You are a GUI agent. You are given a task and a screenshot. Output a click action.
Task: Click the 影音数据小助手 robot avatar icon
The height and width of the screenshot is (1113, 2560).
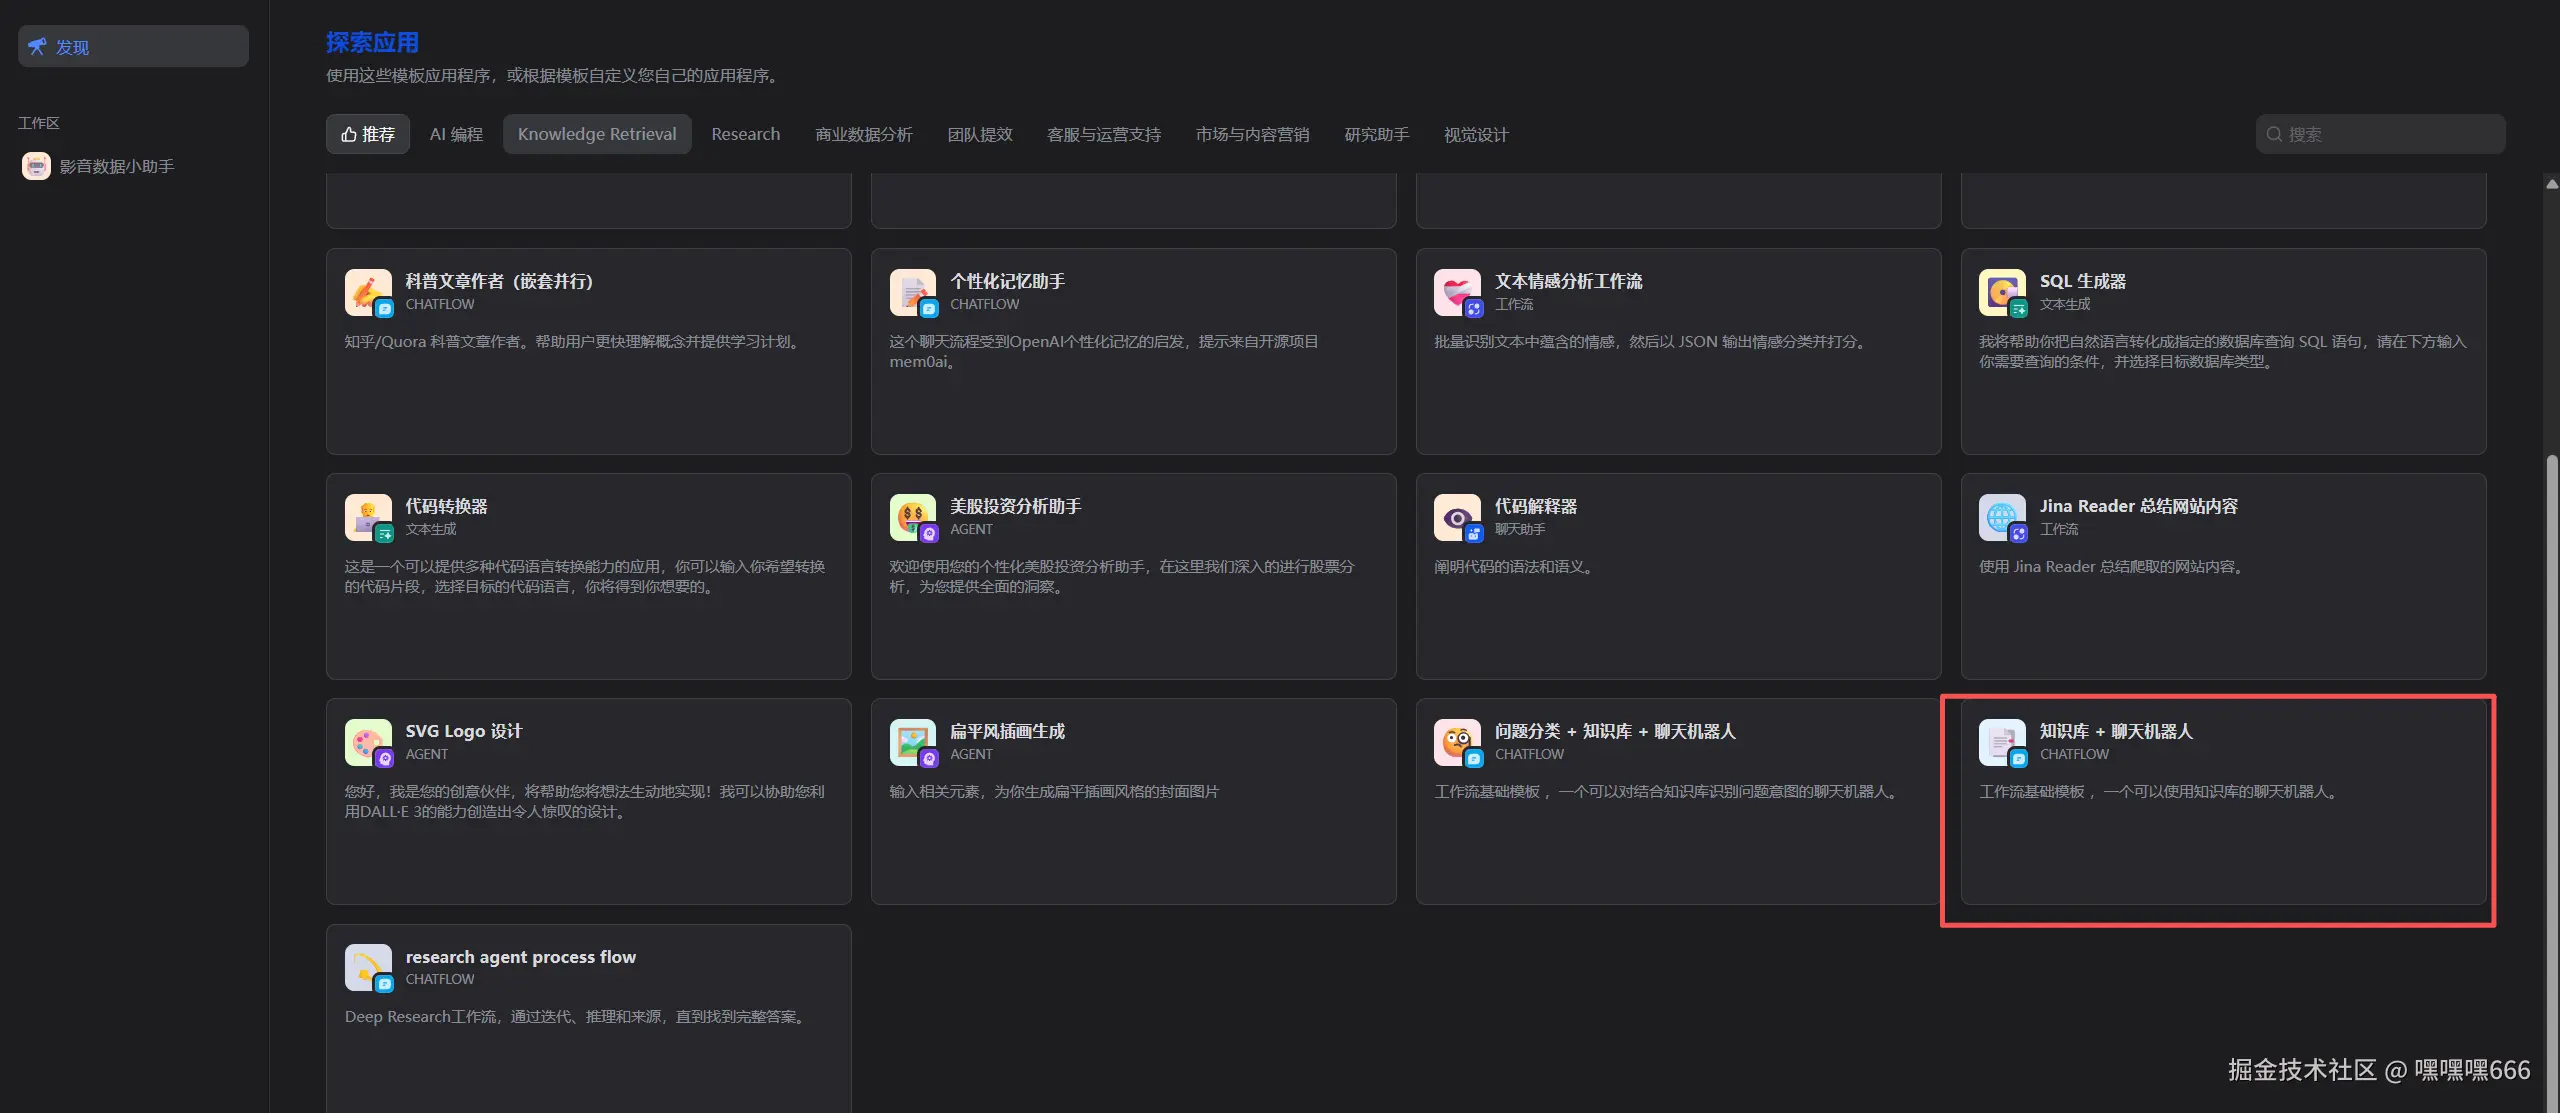point(36,166)
